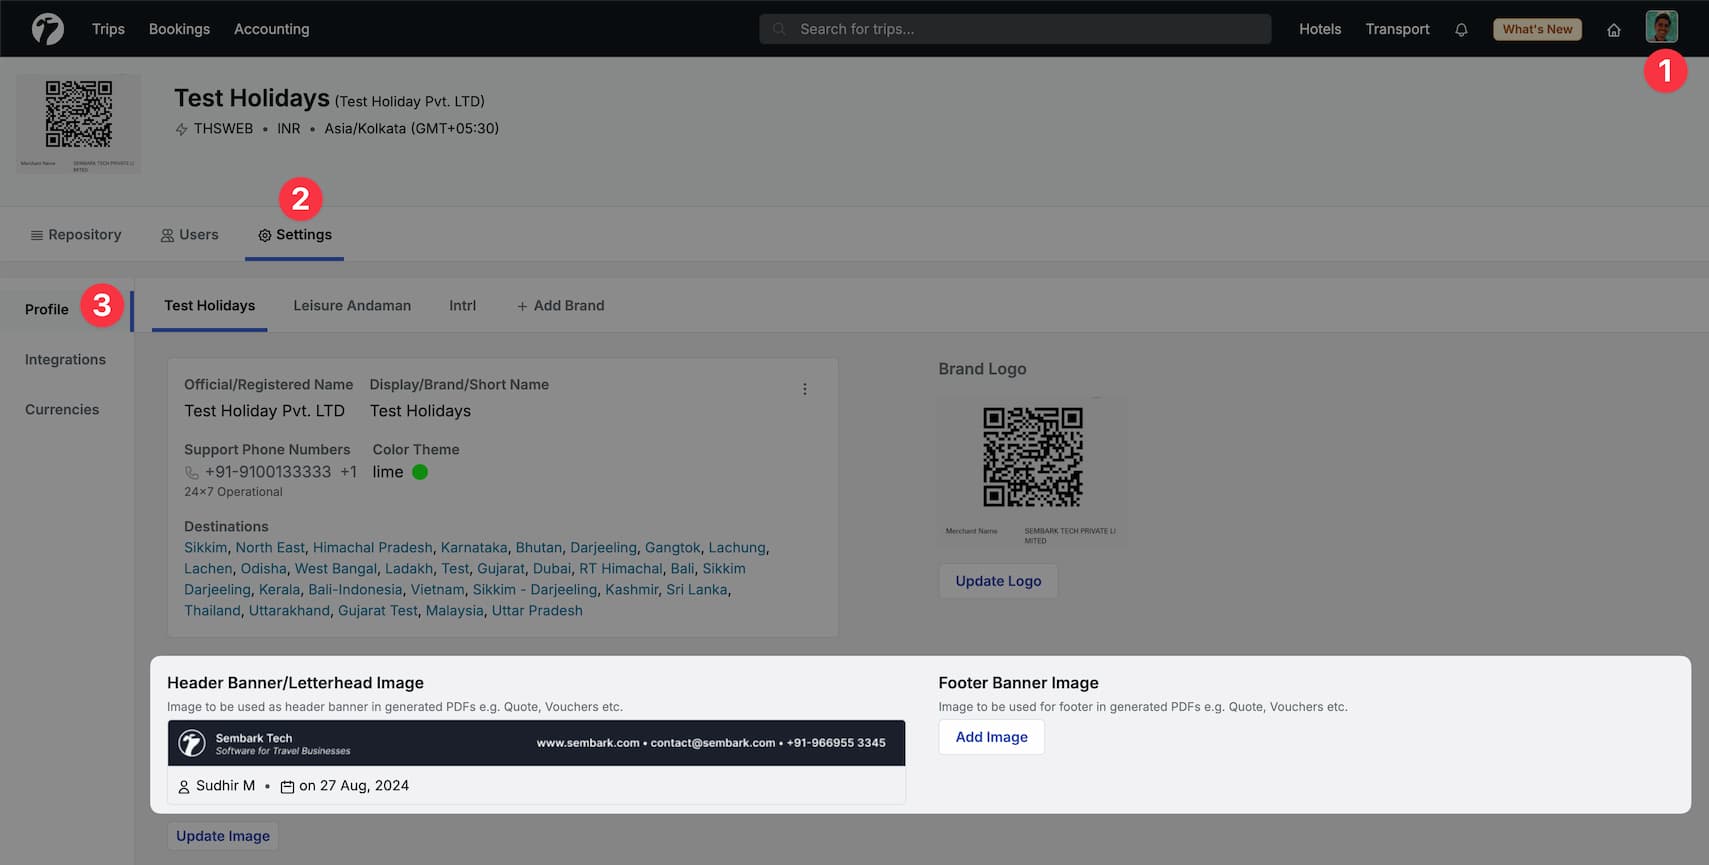The image size is (1709, 865).
Task: Click the Sembark logo in top navigation
Action: 47,29
